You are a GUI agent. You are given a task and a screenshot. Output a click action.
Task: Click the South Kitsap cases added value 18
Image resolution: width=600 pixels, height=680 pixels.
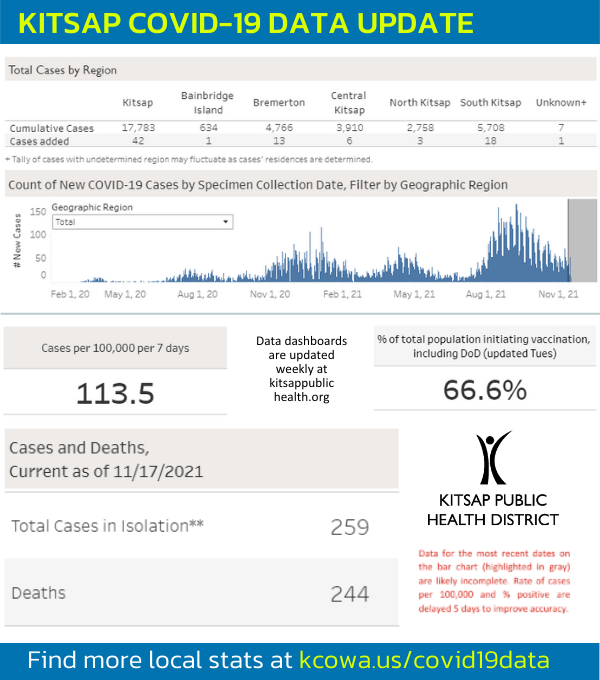pyautogui.click(x=491, y=141)
